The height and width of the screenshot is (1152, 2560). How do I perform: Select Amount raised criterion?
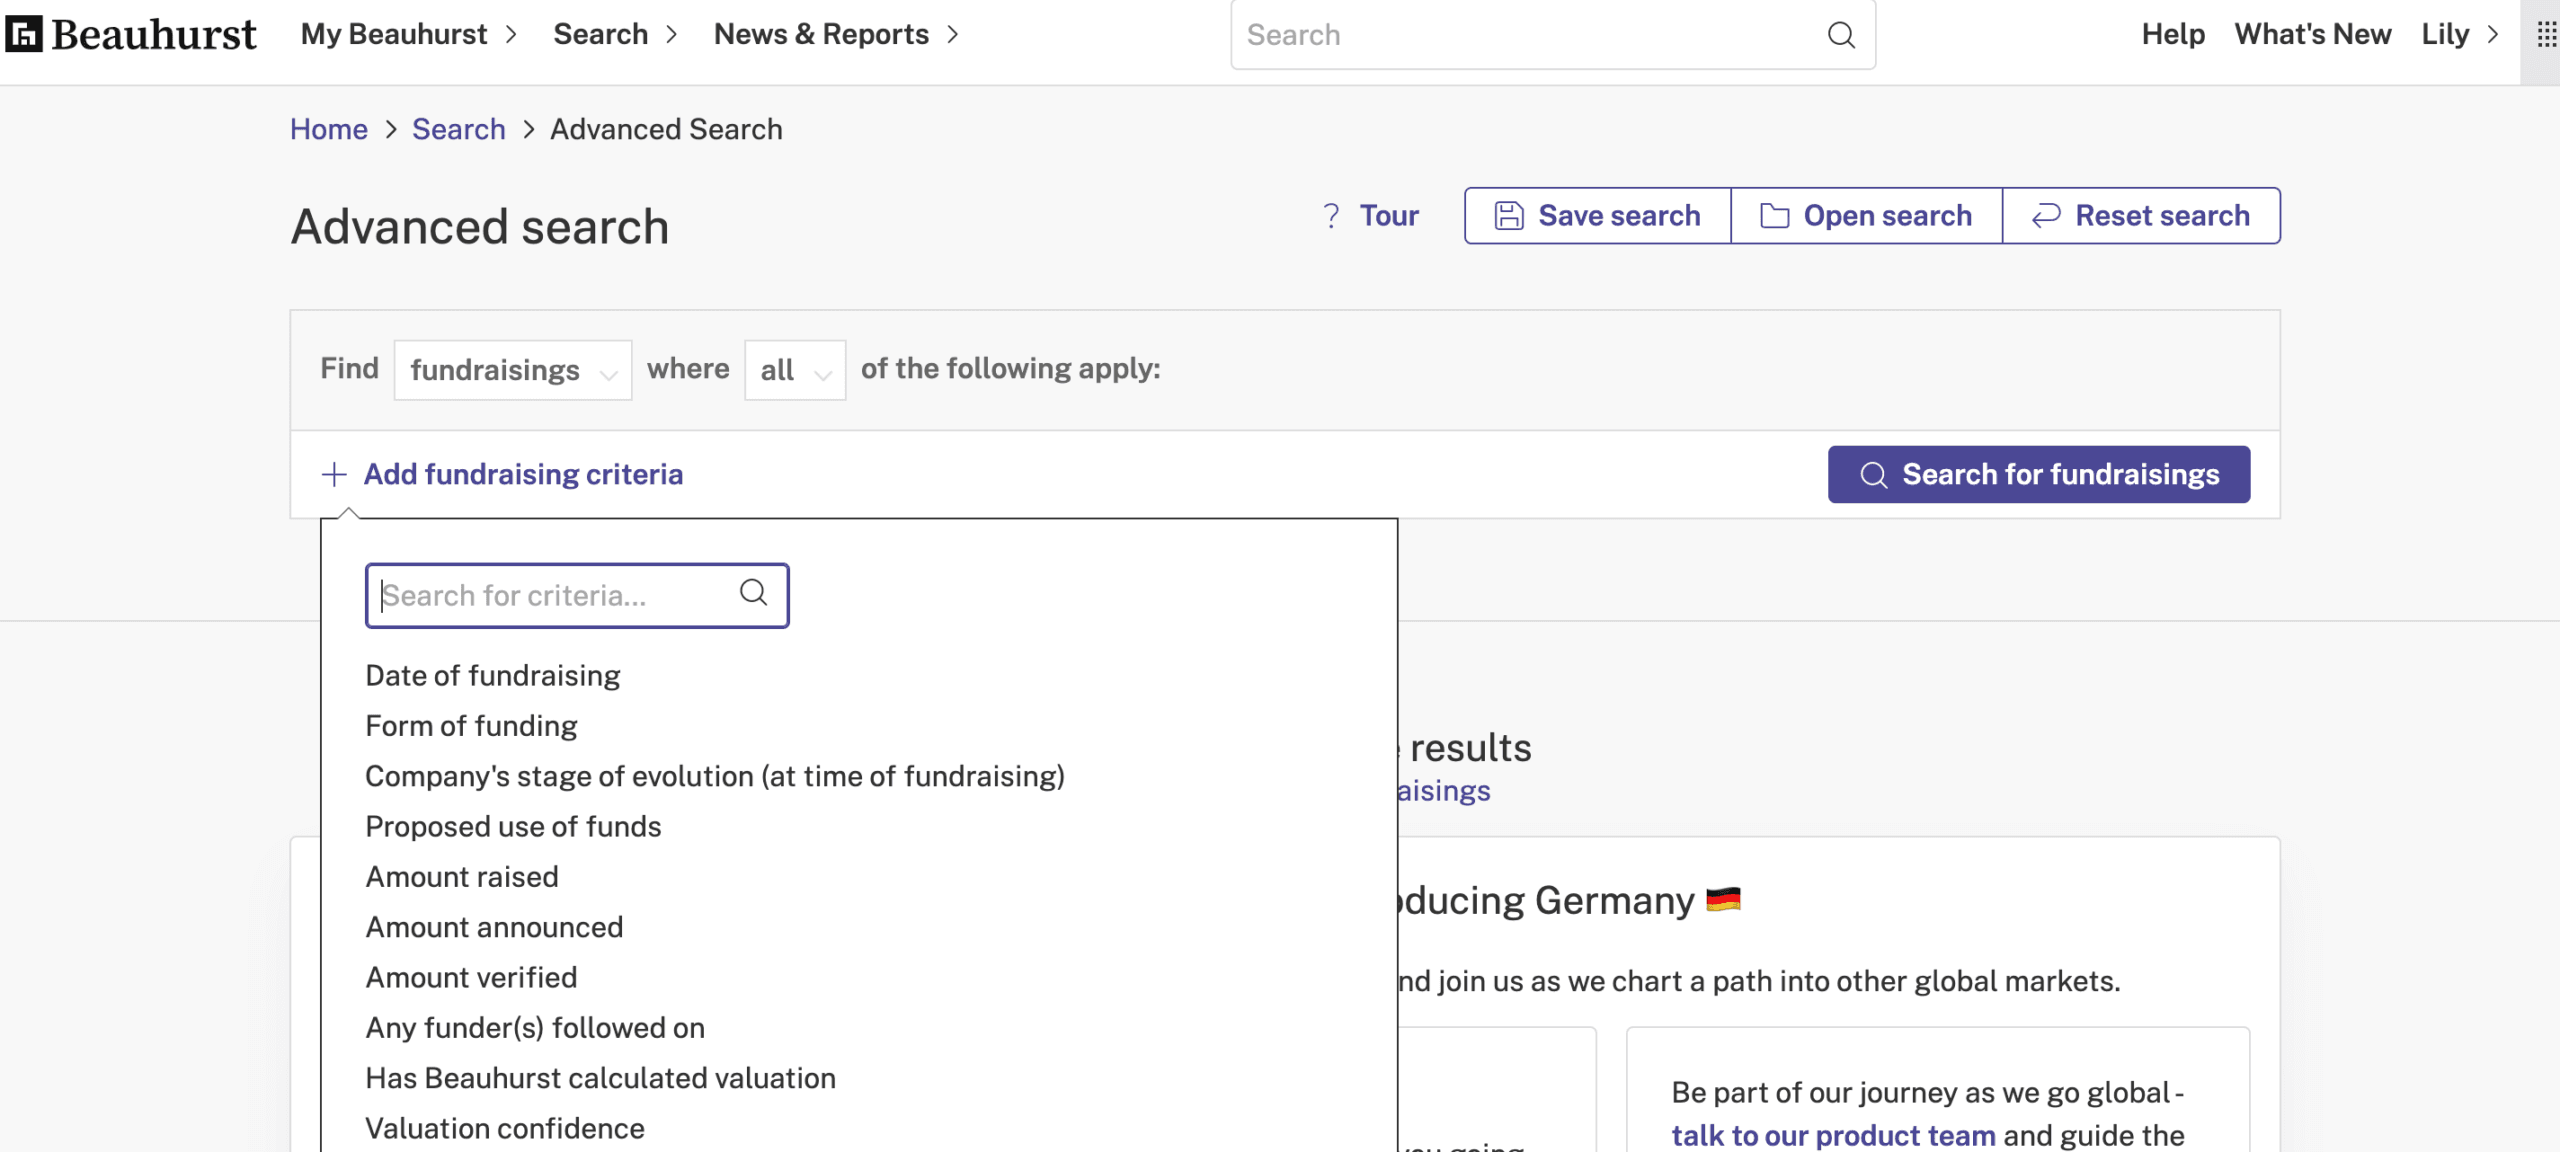[x=462, y=877]
